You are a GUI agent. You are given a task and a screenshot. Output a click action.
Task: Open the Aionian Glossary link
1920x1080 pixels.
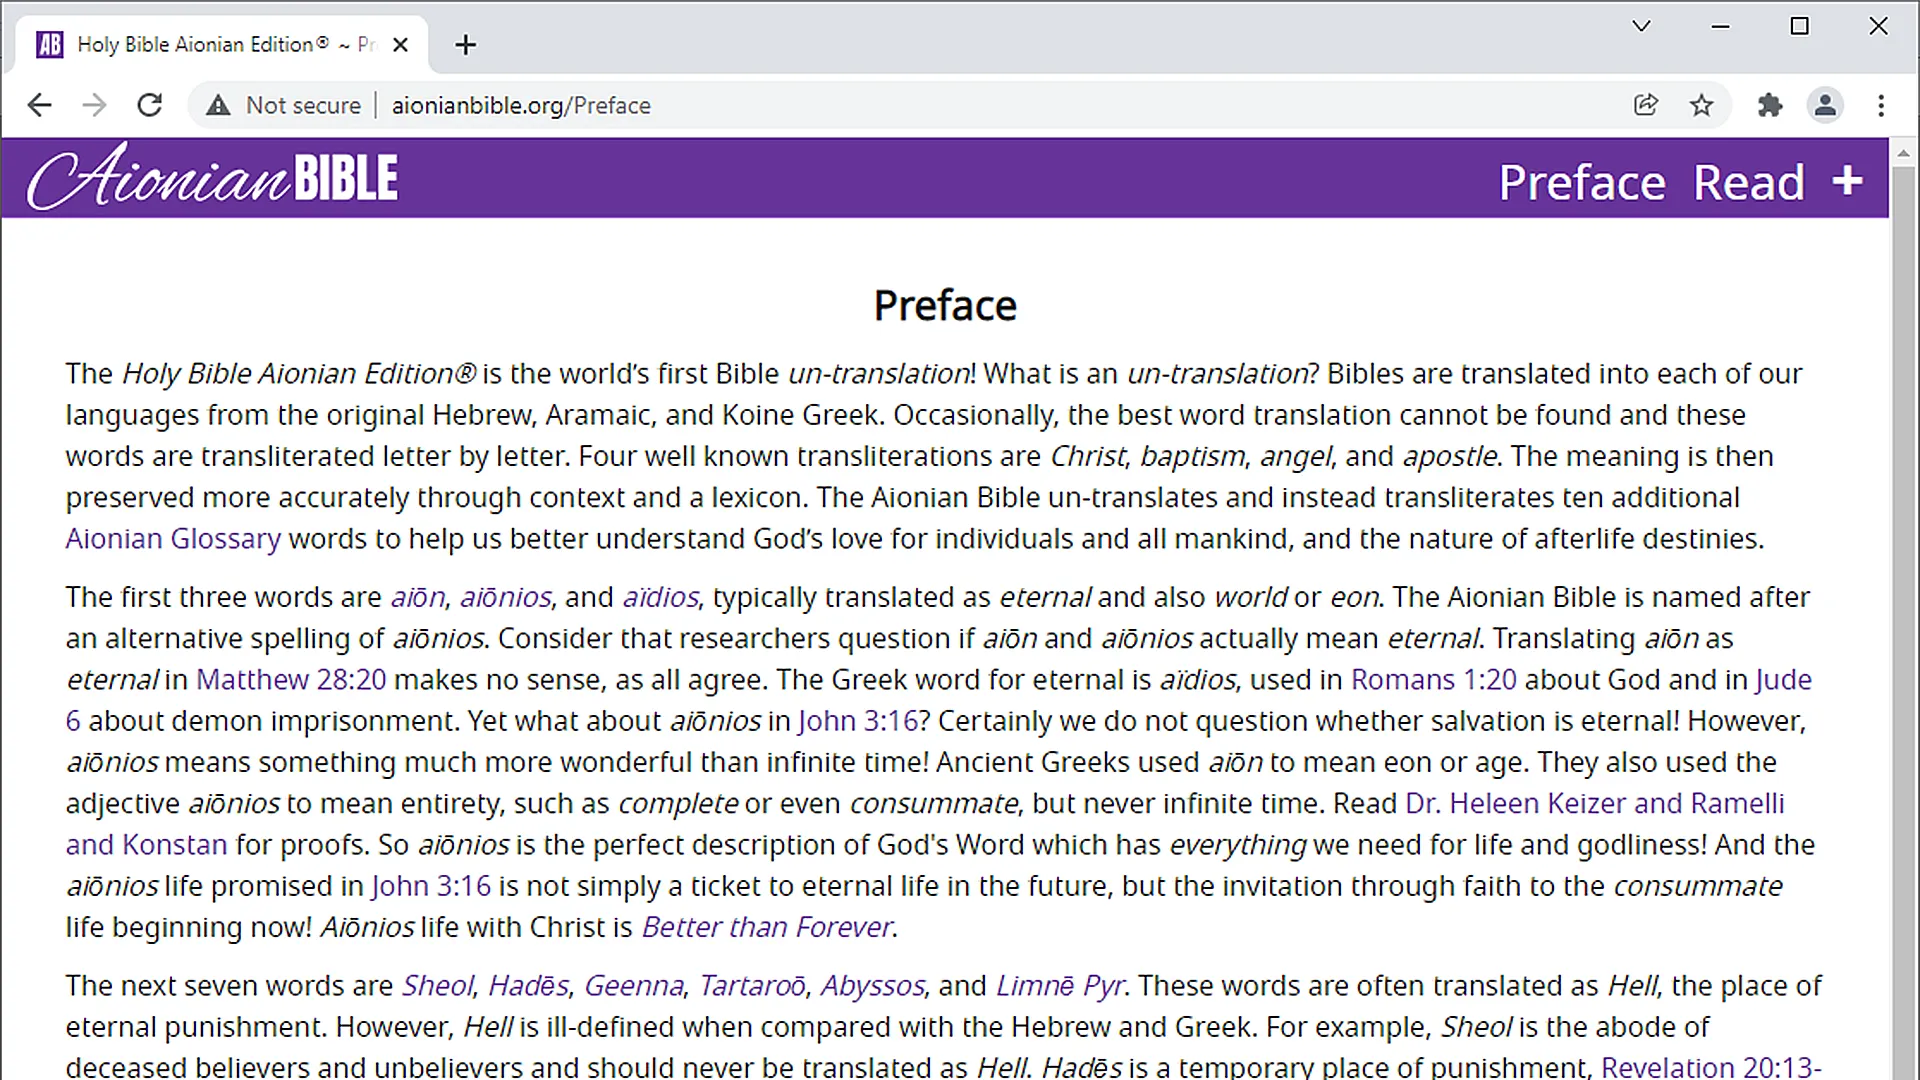coord(173,539)
